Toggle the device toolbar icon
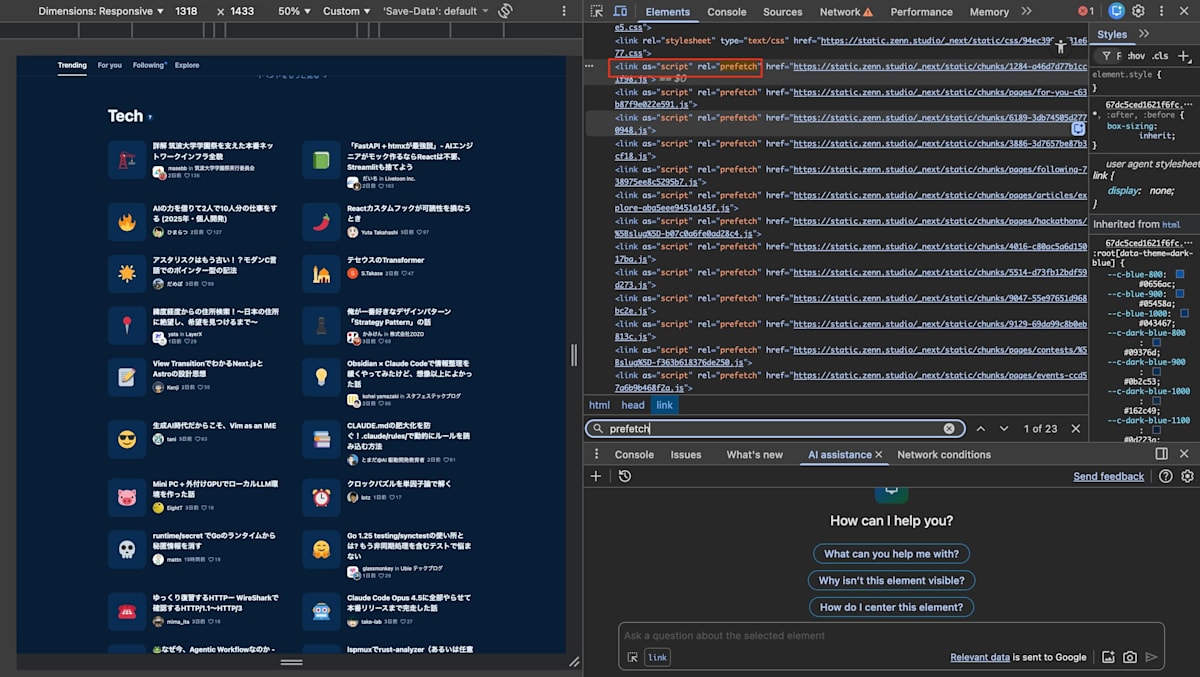 pos(622,11)
